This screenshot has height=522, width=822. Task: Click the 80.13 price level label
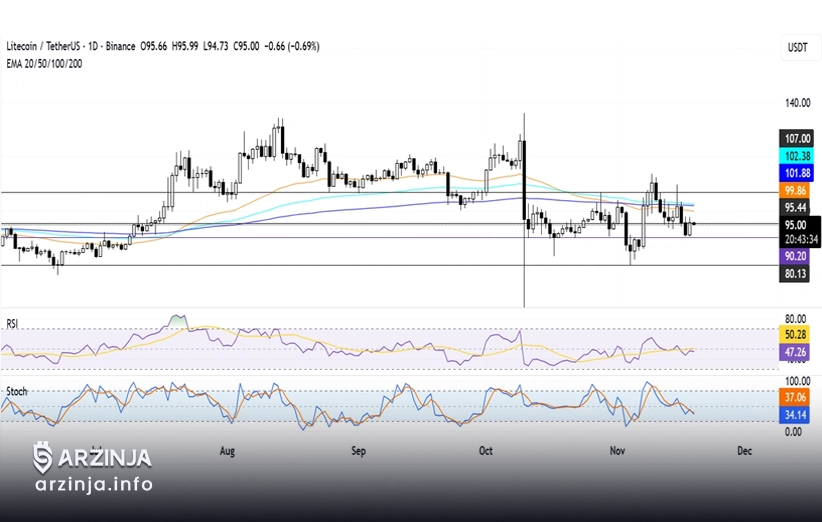(798, 273)
